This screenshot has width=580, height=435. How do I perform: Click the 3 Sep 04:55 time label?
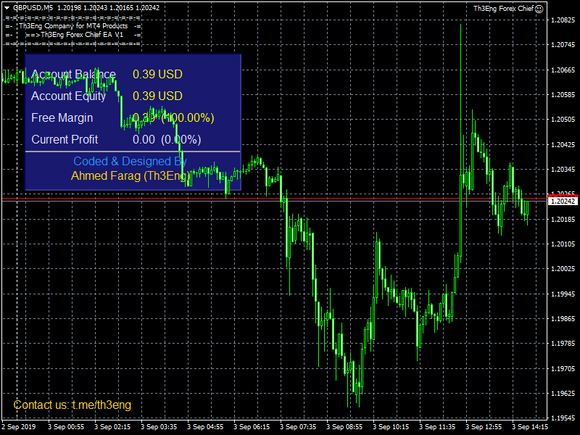(x=205, y=427)
